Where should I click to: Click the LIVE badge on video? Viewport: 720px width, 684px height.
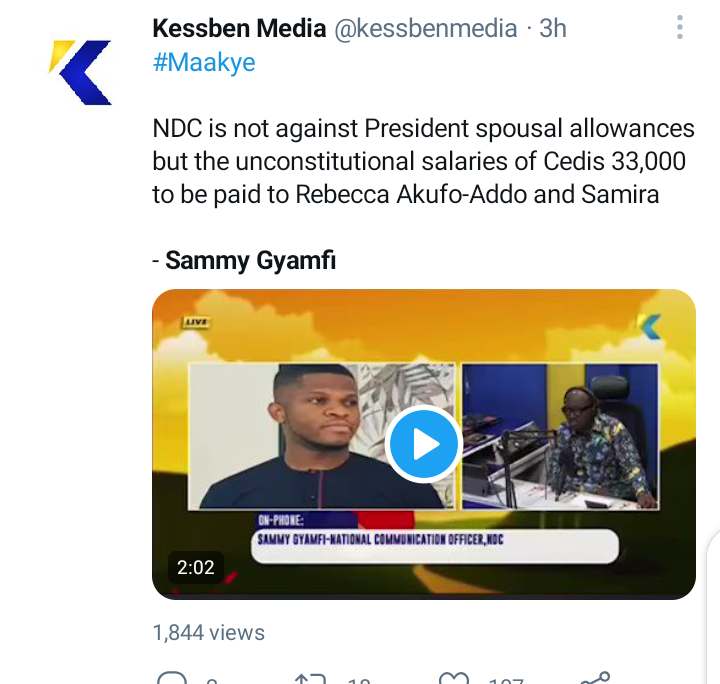click(x=196, y=322)
